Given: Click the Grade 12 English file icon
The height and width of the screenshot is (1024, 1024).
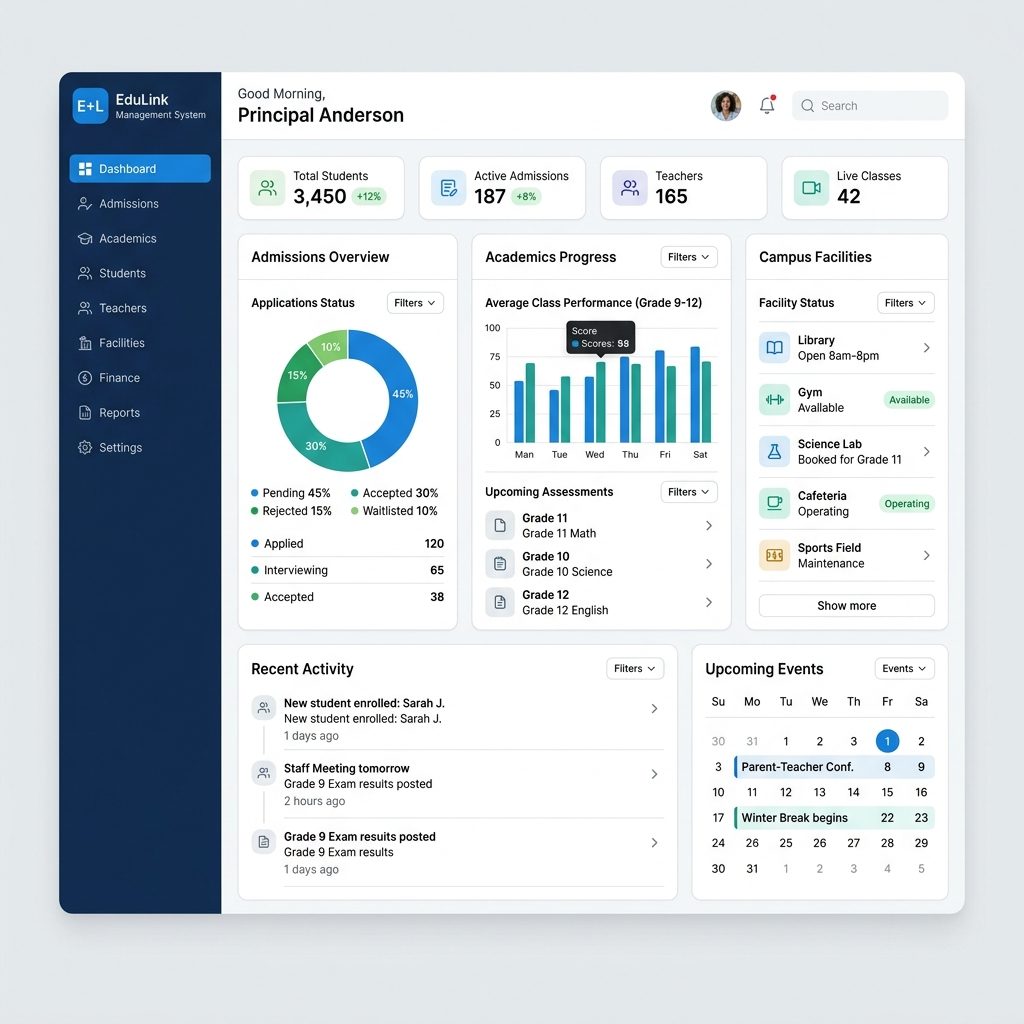Looking at the screenshot, I should click(x=500, y=602).
